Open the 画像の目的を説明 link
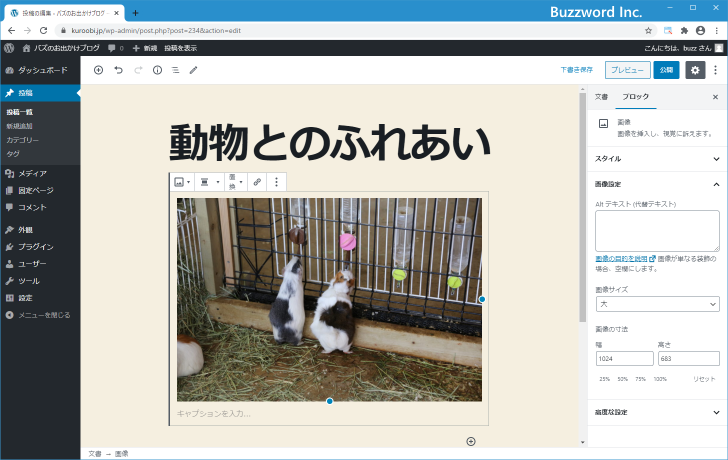This screenshot has height=460, width=728. (x=625, y=259)
